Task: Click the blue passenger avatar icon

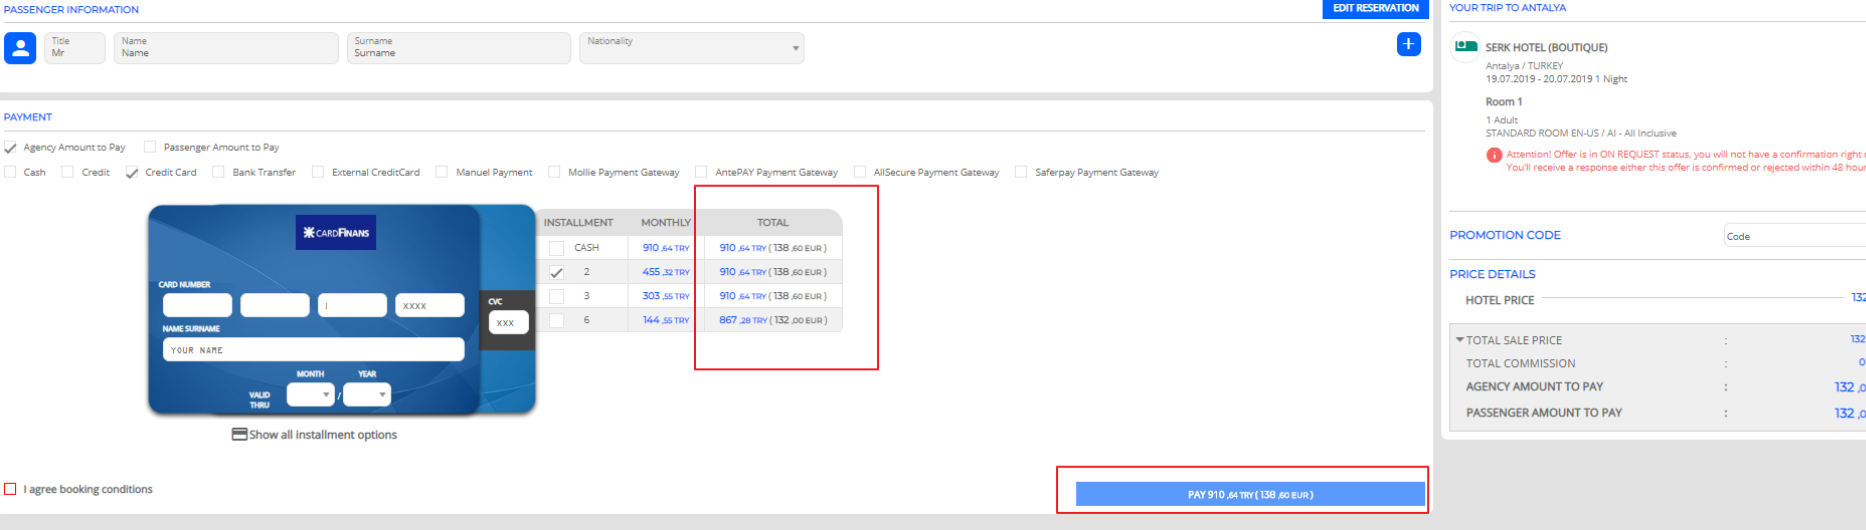Action: tap(20, 48)
